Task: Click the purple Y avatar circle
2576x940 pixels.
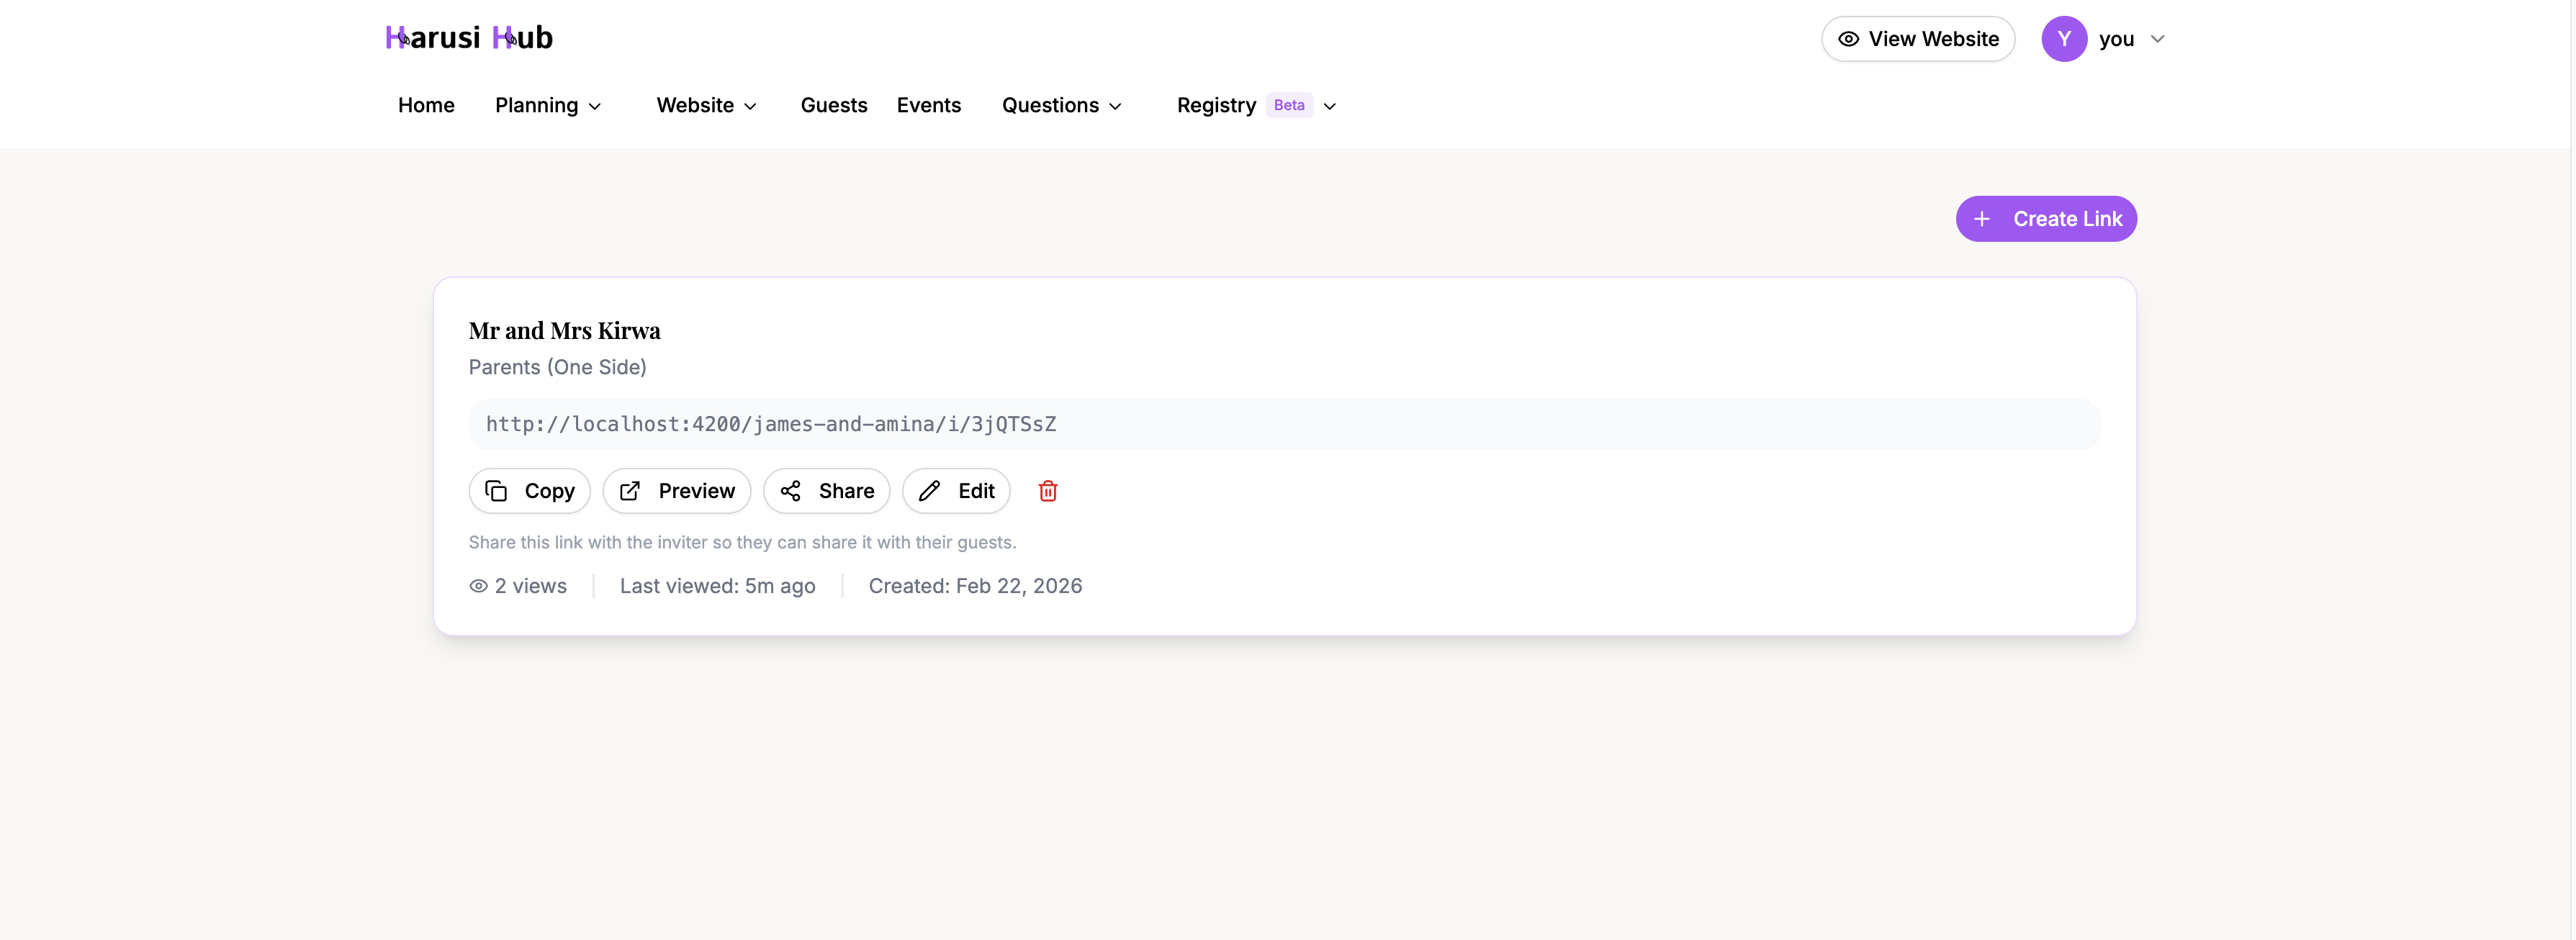Action: 2065,38
